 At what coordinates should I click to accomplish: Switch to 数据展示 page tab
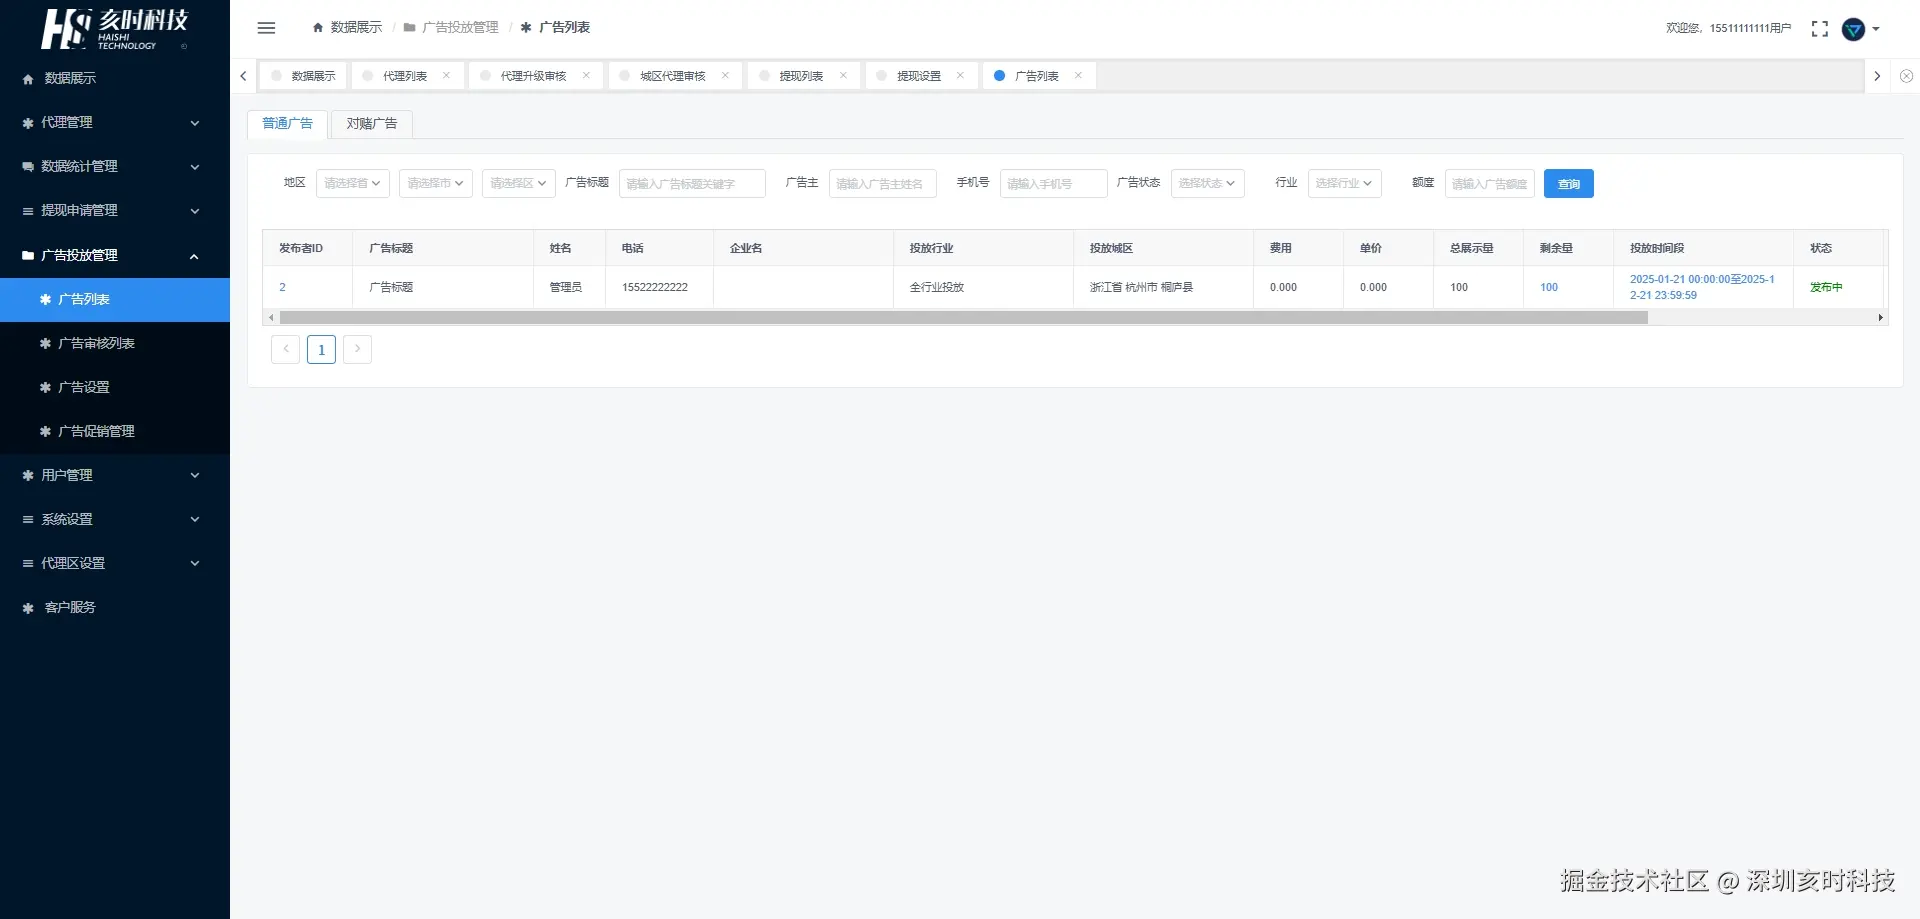(304, 76)
